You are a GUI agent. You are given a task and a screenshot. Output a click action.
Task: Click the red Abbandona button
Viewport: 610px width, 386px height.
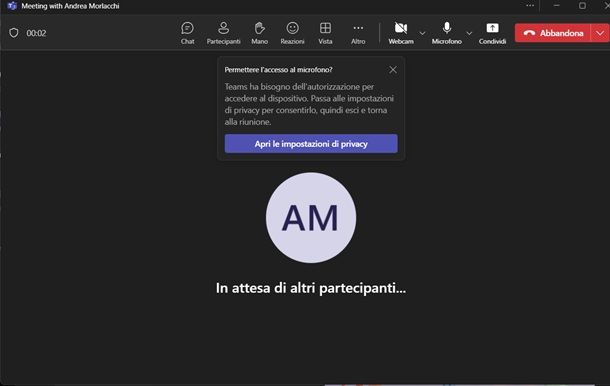(x=553, y=33)
